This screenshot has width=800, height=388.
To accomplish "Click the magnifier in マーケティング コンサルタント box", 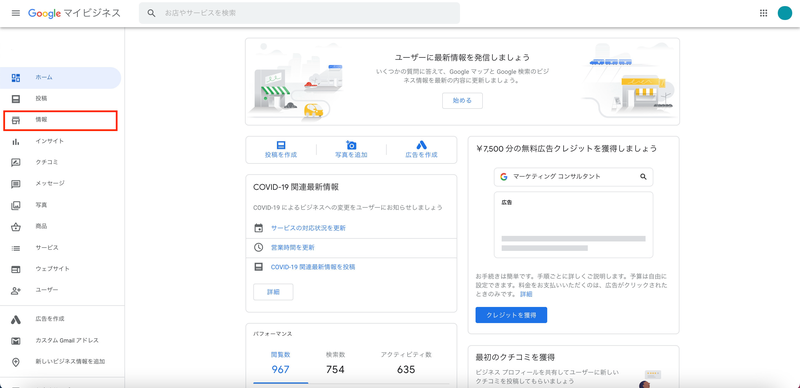I will click(643, 177).
